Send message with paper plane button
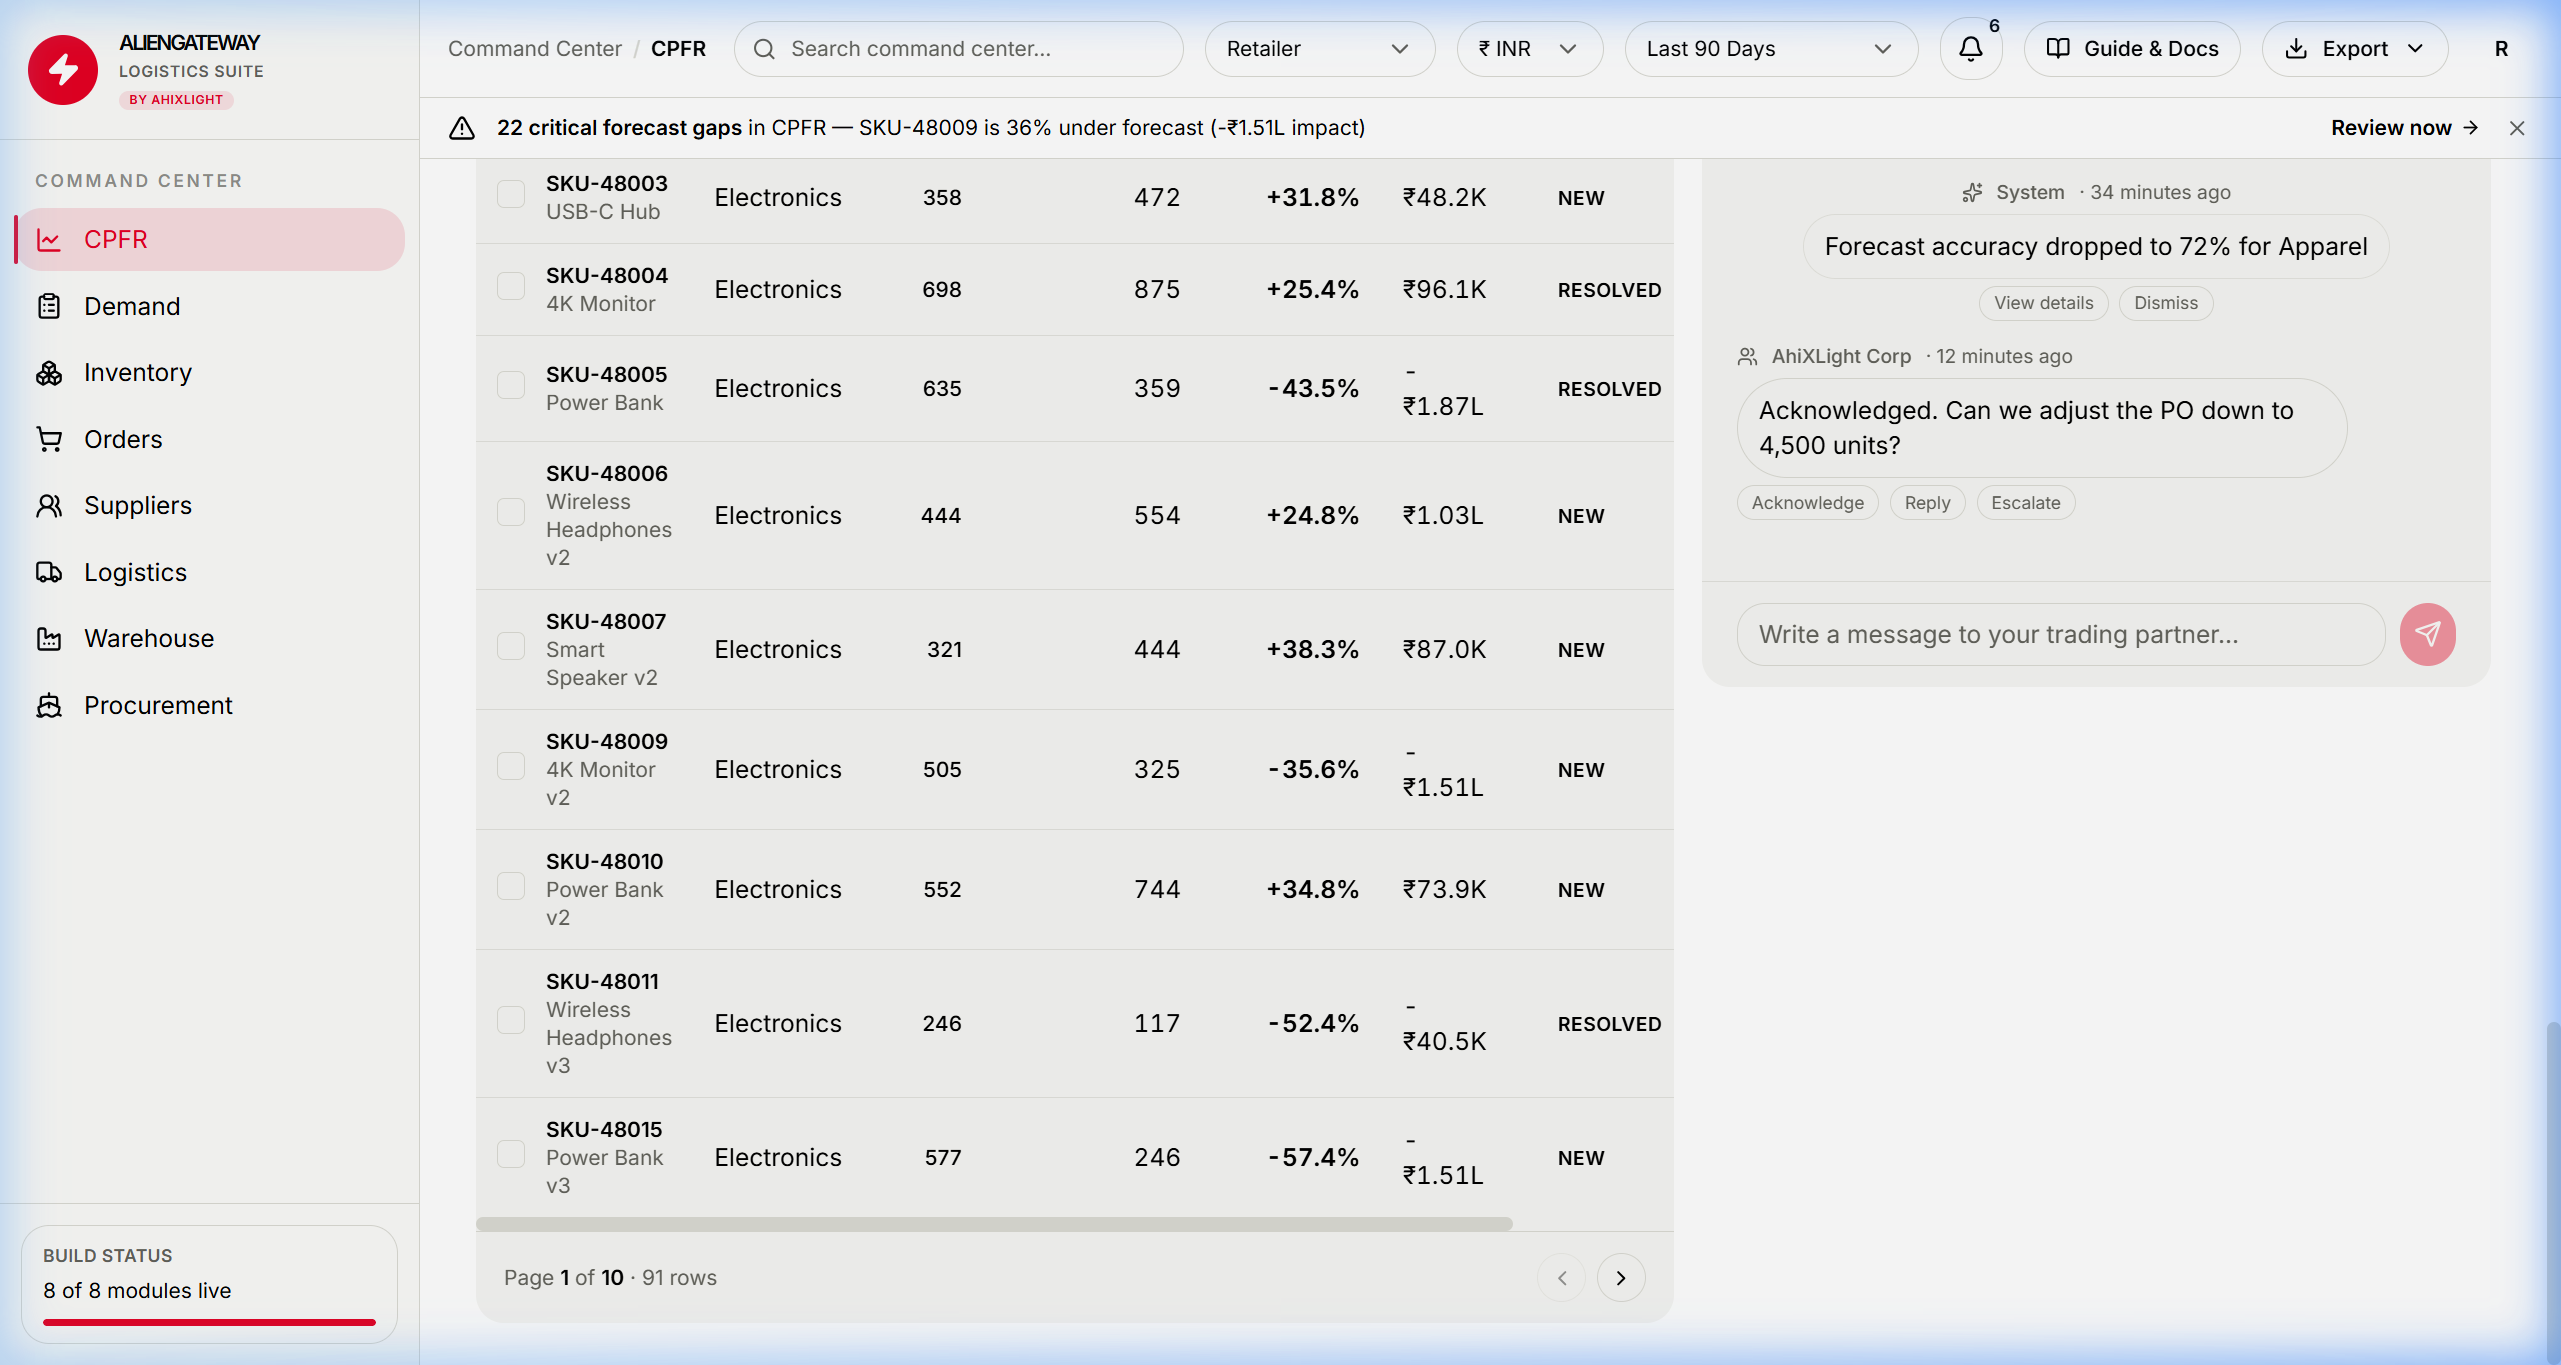The image size is (2561, 1365). (x=2427, y=635)
